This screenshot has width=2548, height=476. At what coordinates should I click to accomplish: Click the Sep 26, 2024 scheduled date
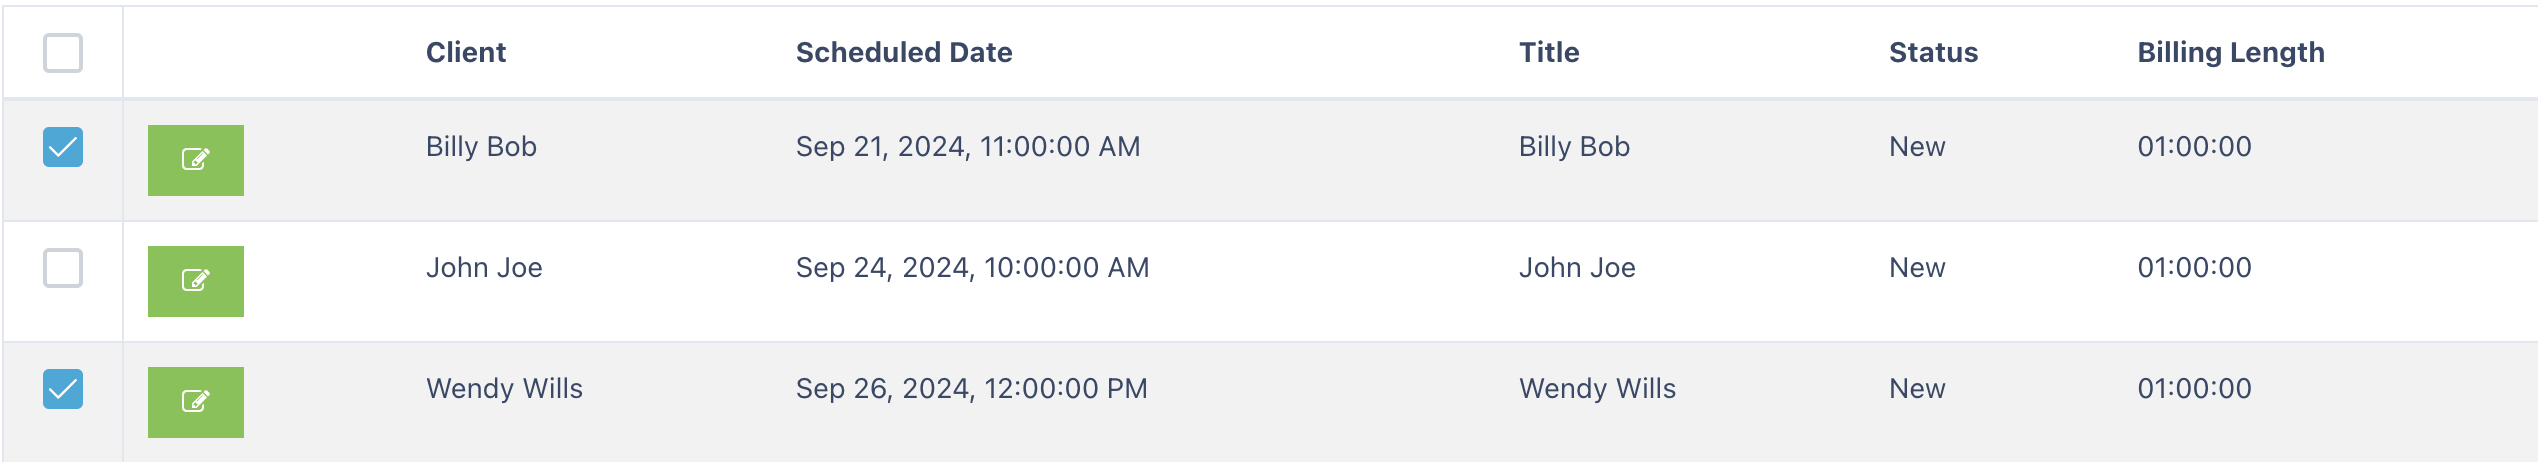(x=971, y=389)
